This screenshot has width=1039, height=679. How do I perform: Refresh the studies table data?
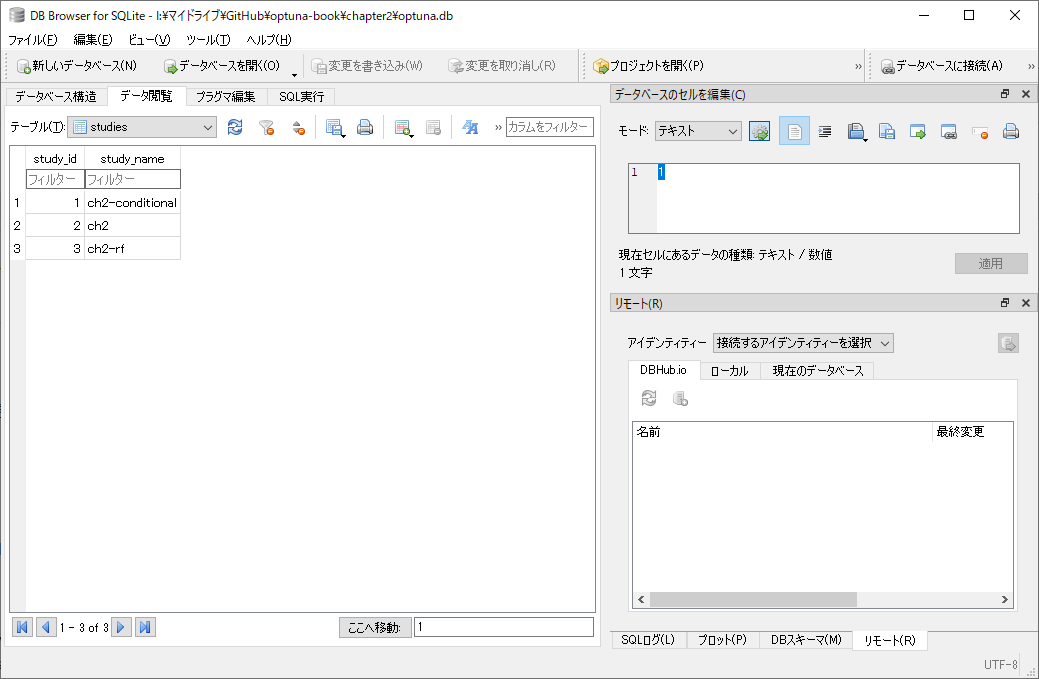(234, 128)
